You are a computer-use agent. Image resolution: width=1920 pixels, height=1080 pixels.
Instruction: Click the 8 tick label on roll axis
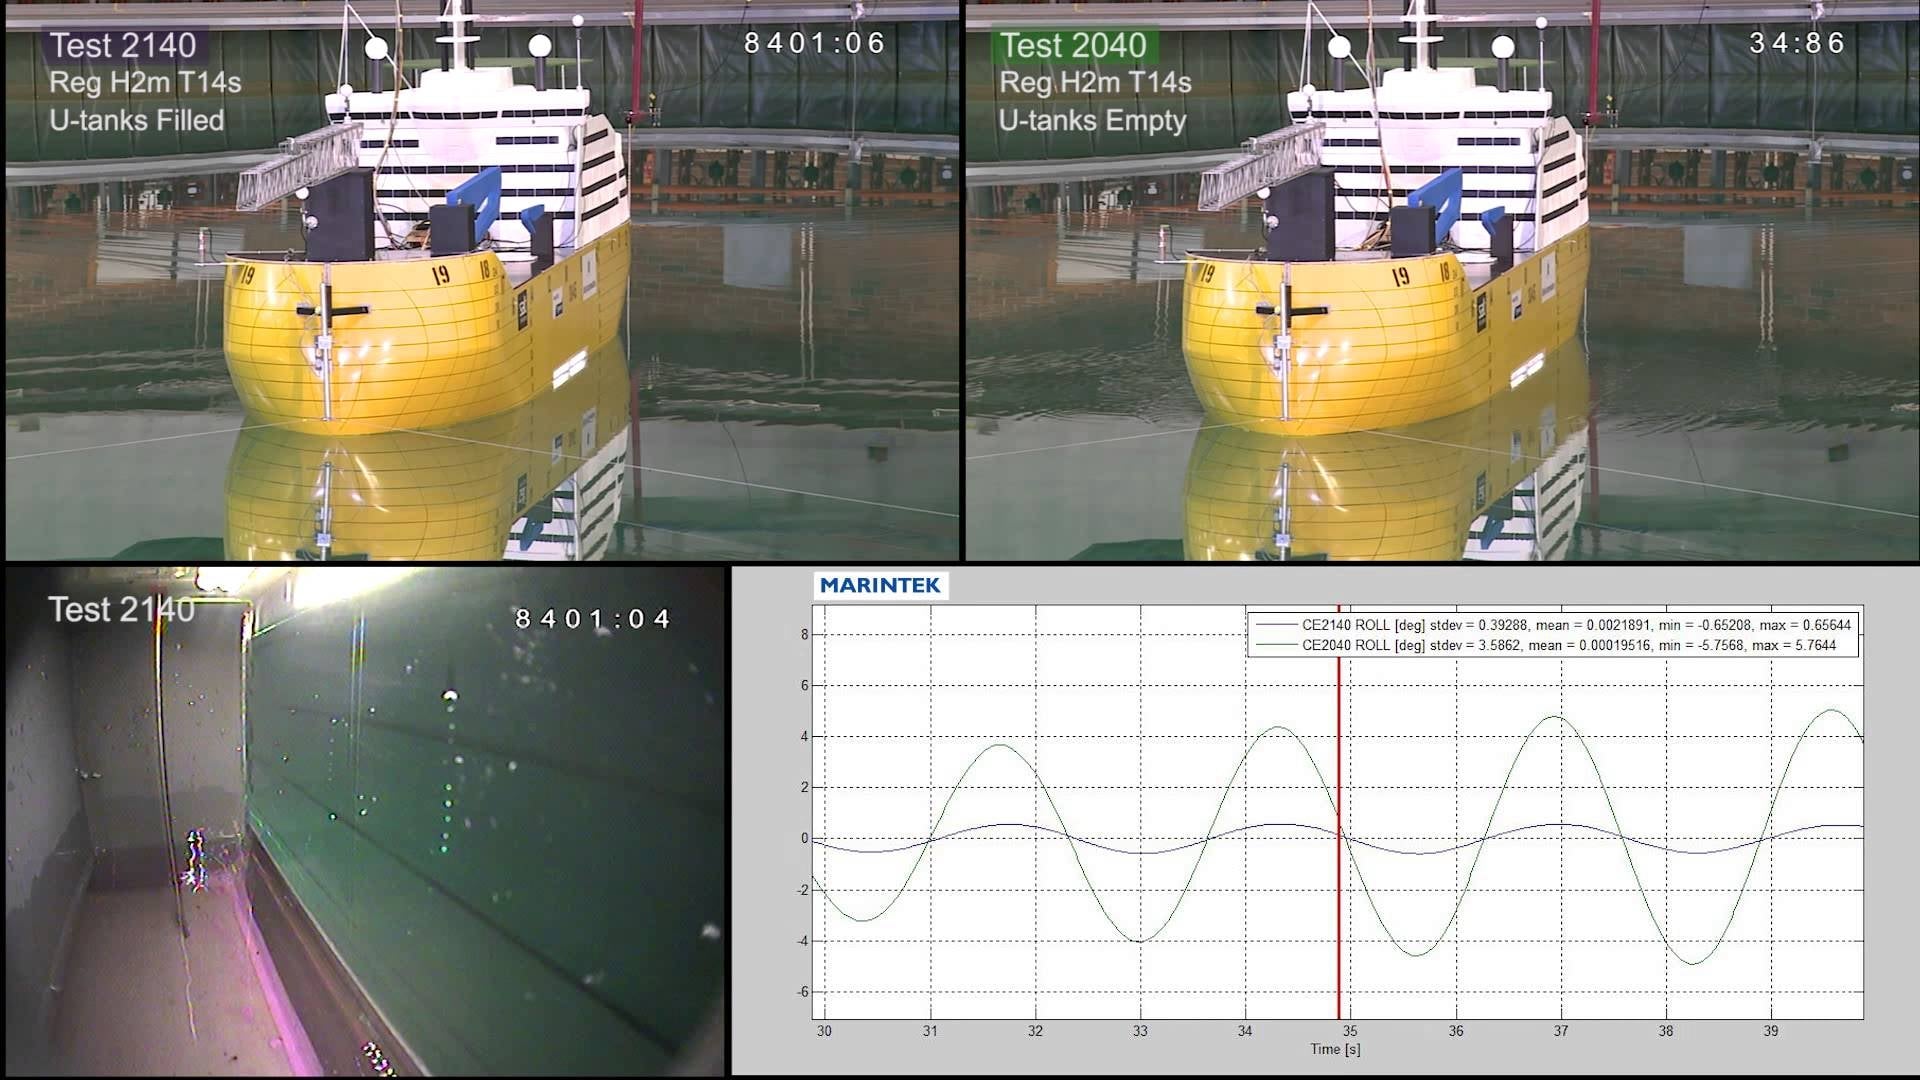click(x=805, y=634)
